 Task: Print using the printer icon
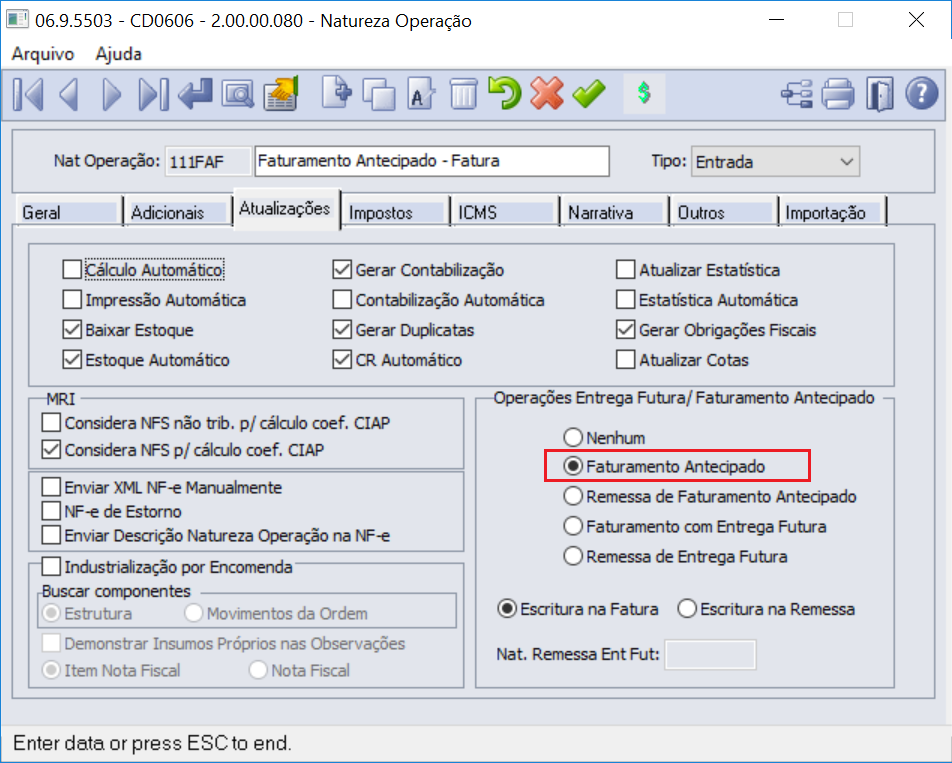click(838, 95)
